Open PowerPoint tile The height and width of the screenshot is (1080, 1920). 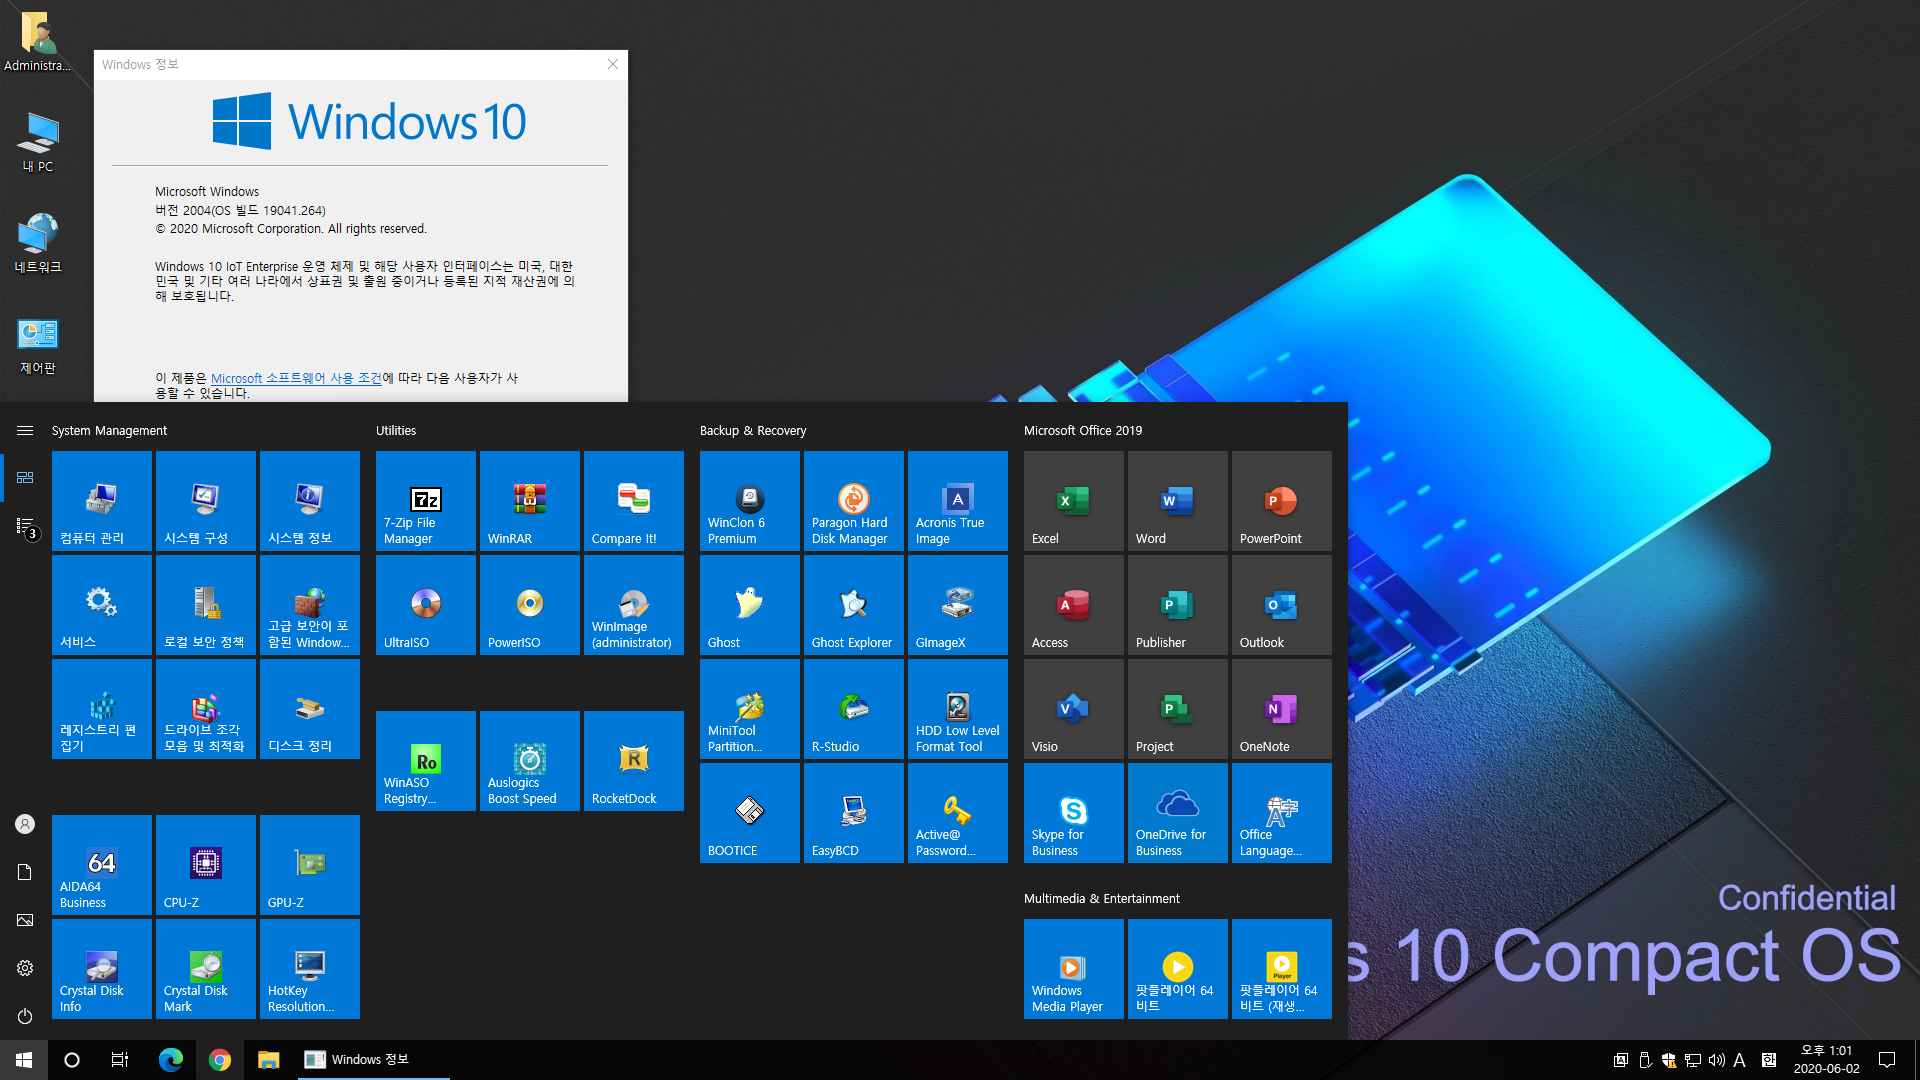pyautogui.click(x=1282, y=501)
